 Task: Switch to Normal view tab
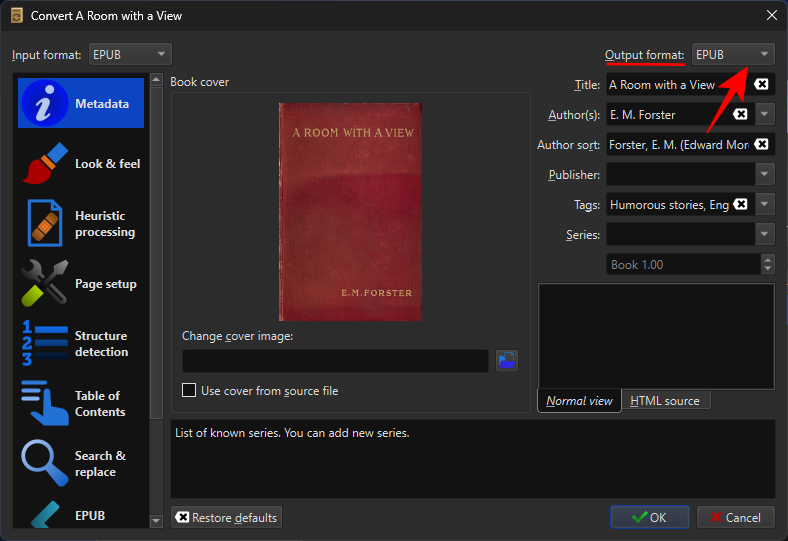pyautogui.click(x=579, y=401)
